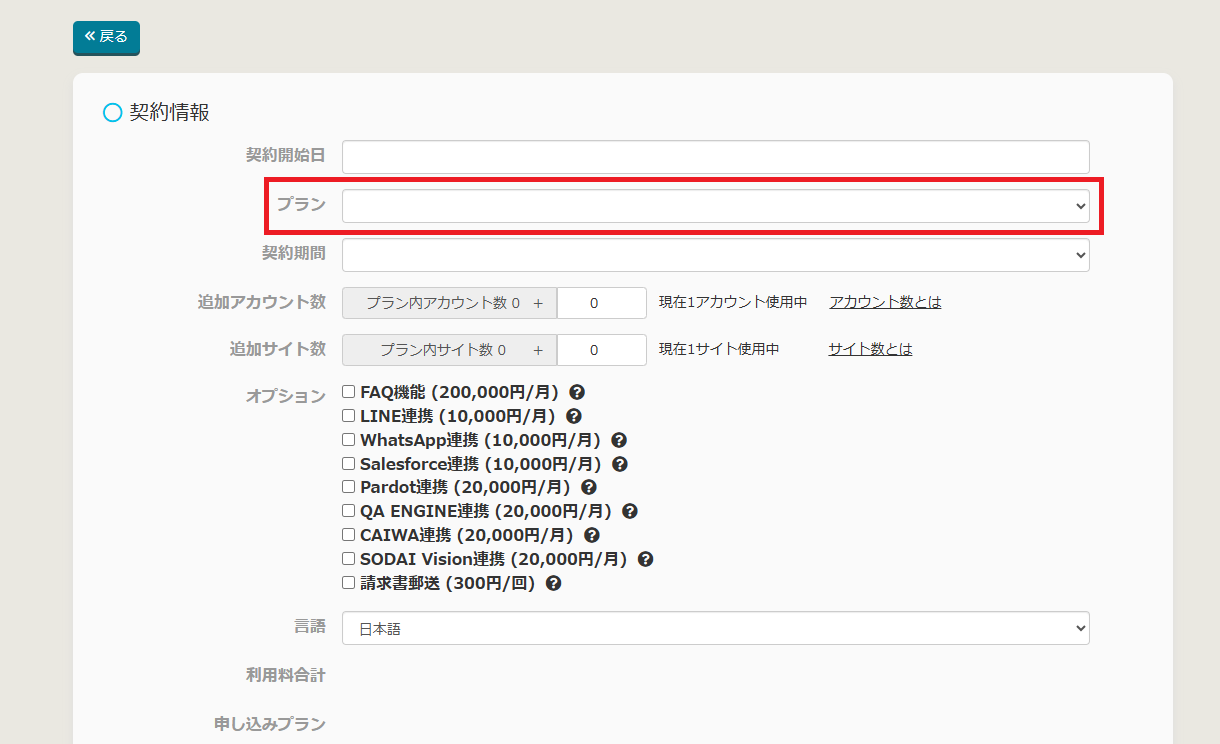Tick the 請求書郵送 checkbox

tap(349, 583)
